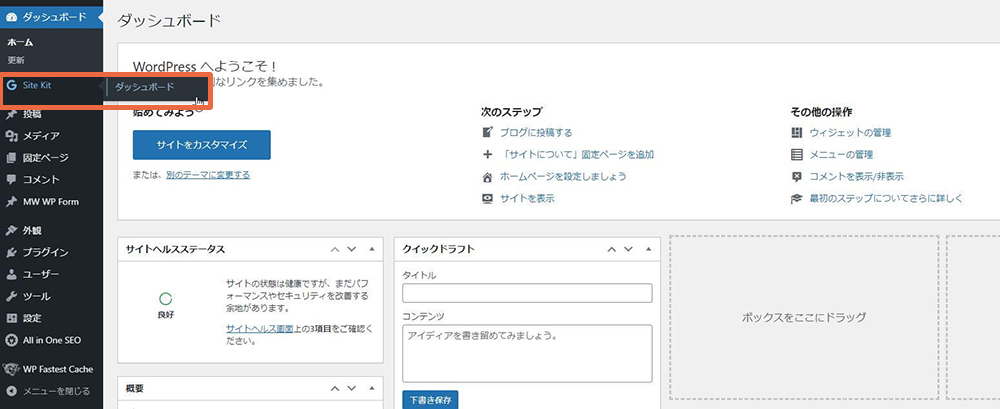Viewport: 1000px width, 409px height.
Task: Select 更新 submenu item
Action: 16,60
